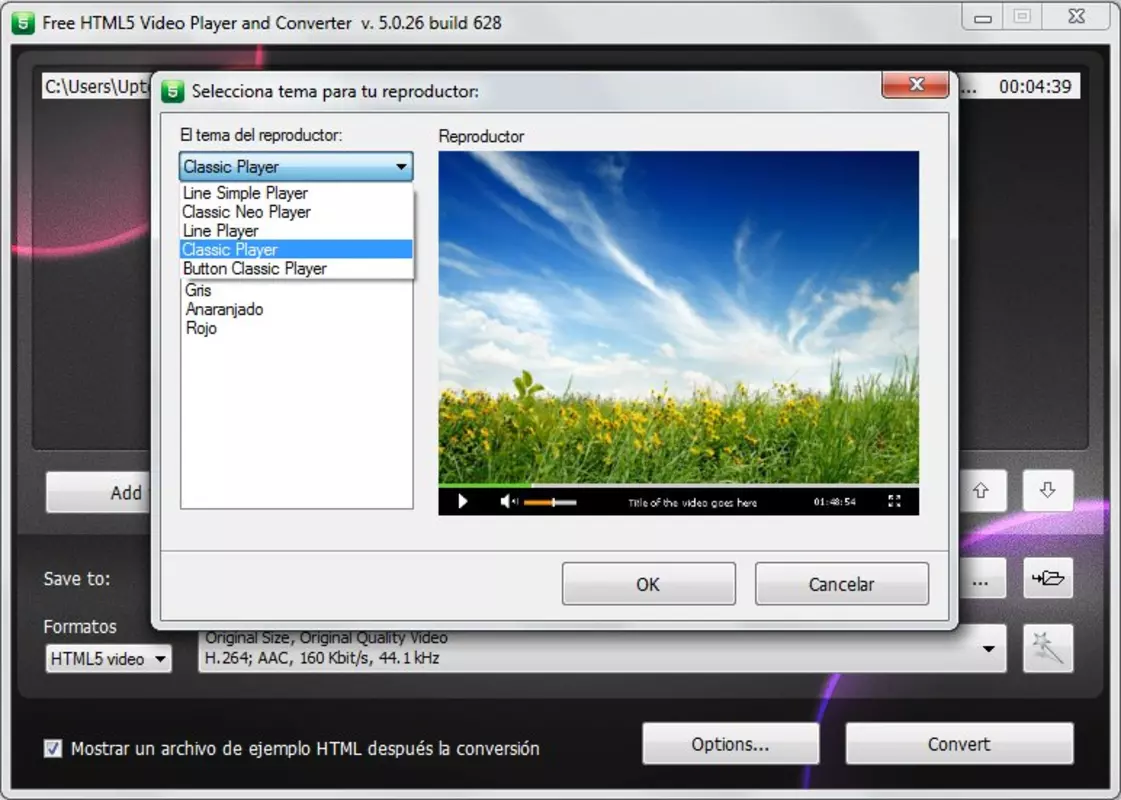Confirm the theme with the OK button
The height and width of the screenshot is (800, 1121).
pos(648,584)
